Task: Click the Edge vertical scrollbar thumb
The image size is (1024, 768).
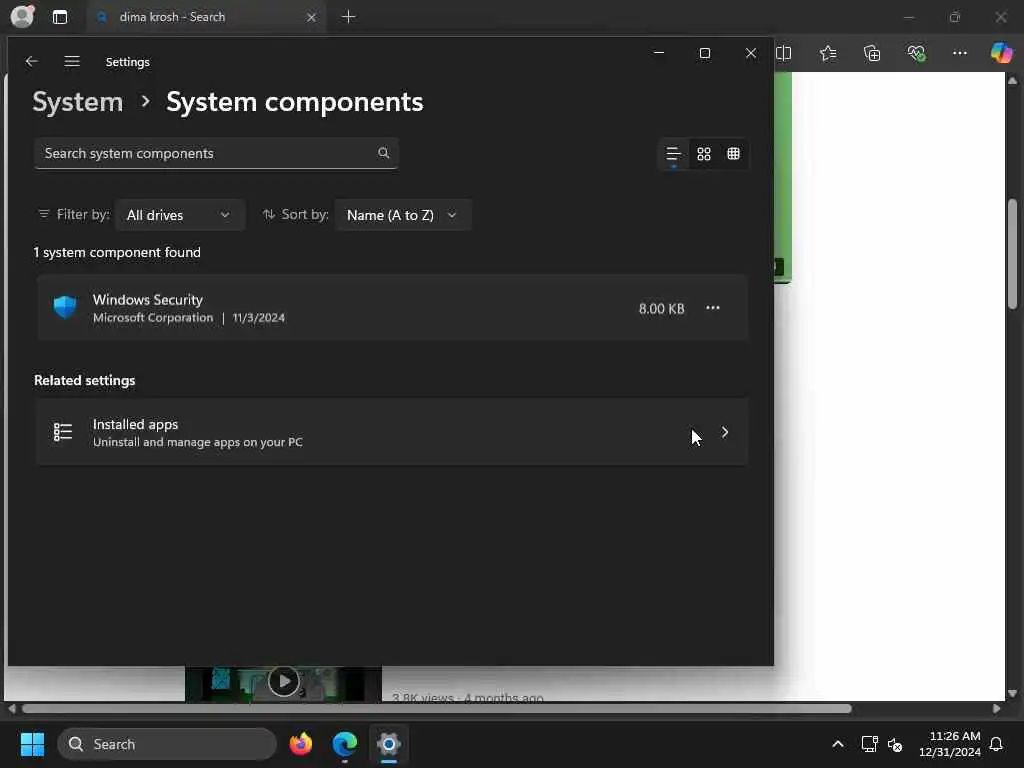Action: [x=1012, y=253]
